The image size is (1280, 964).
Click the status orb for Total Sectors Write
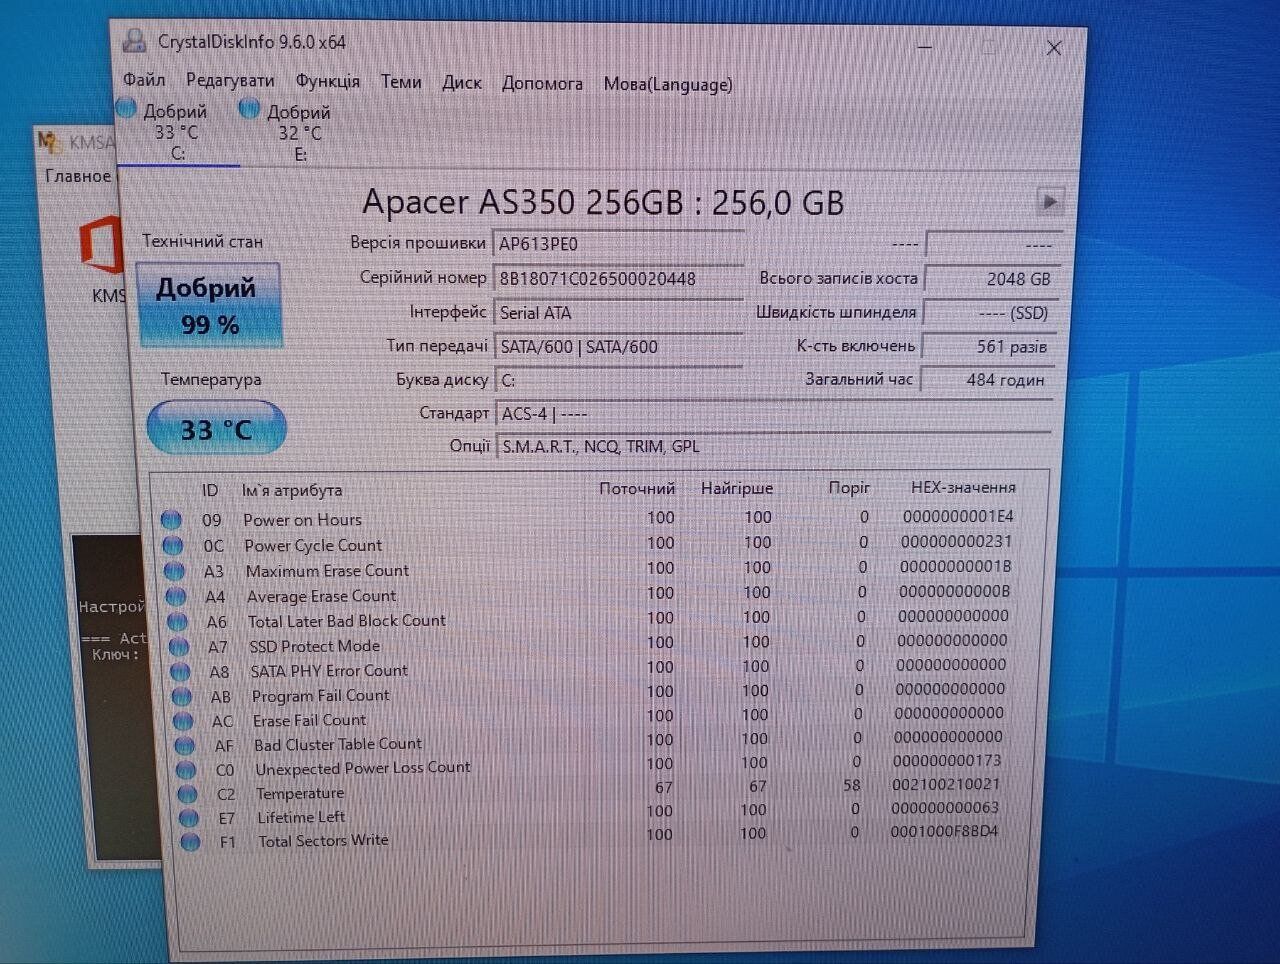(191, 842)
